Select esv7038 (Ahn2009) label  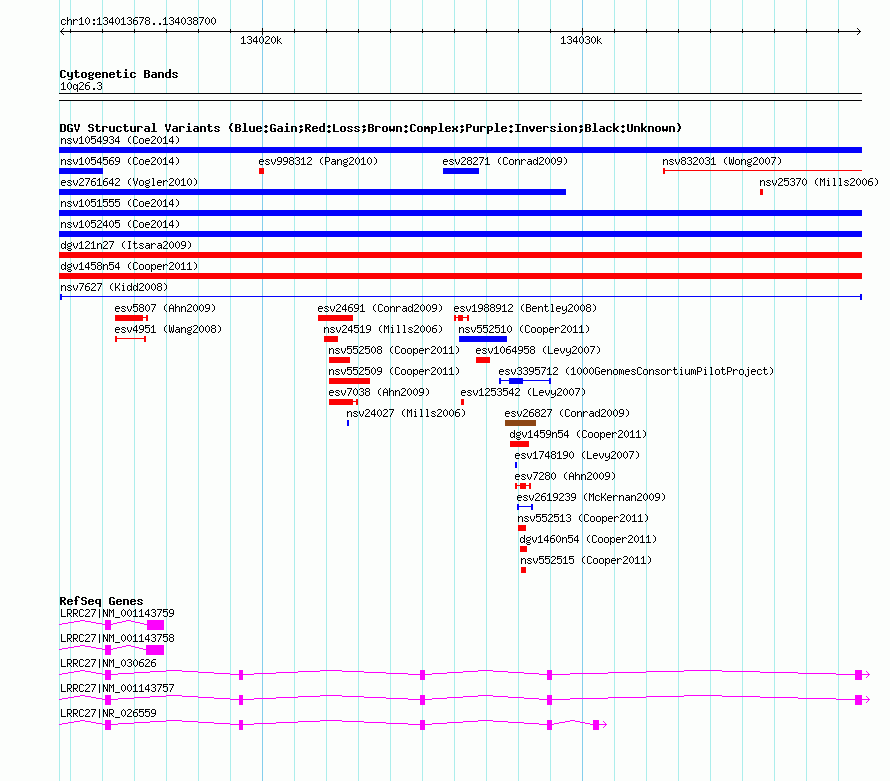379,392
